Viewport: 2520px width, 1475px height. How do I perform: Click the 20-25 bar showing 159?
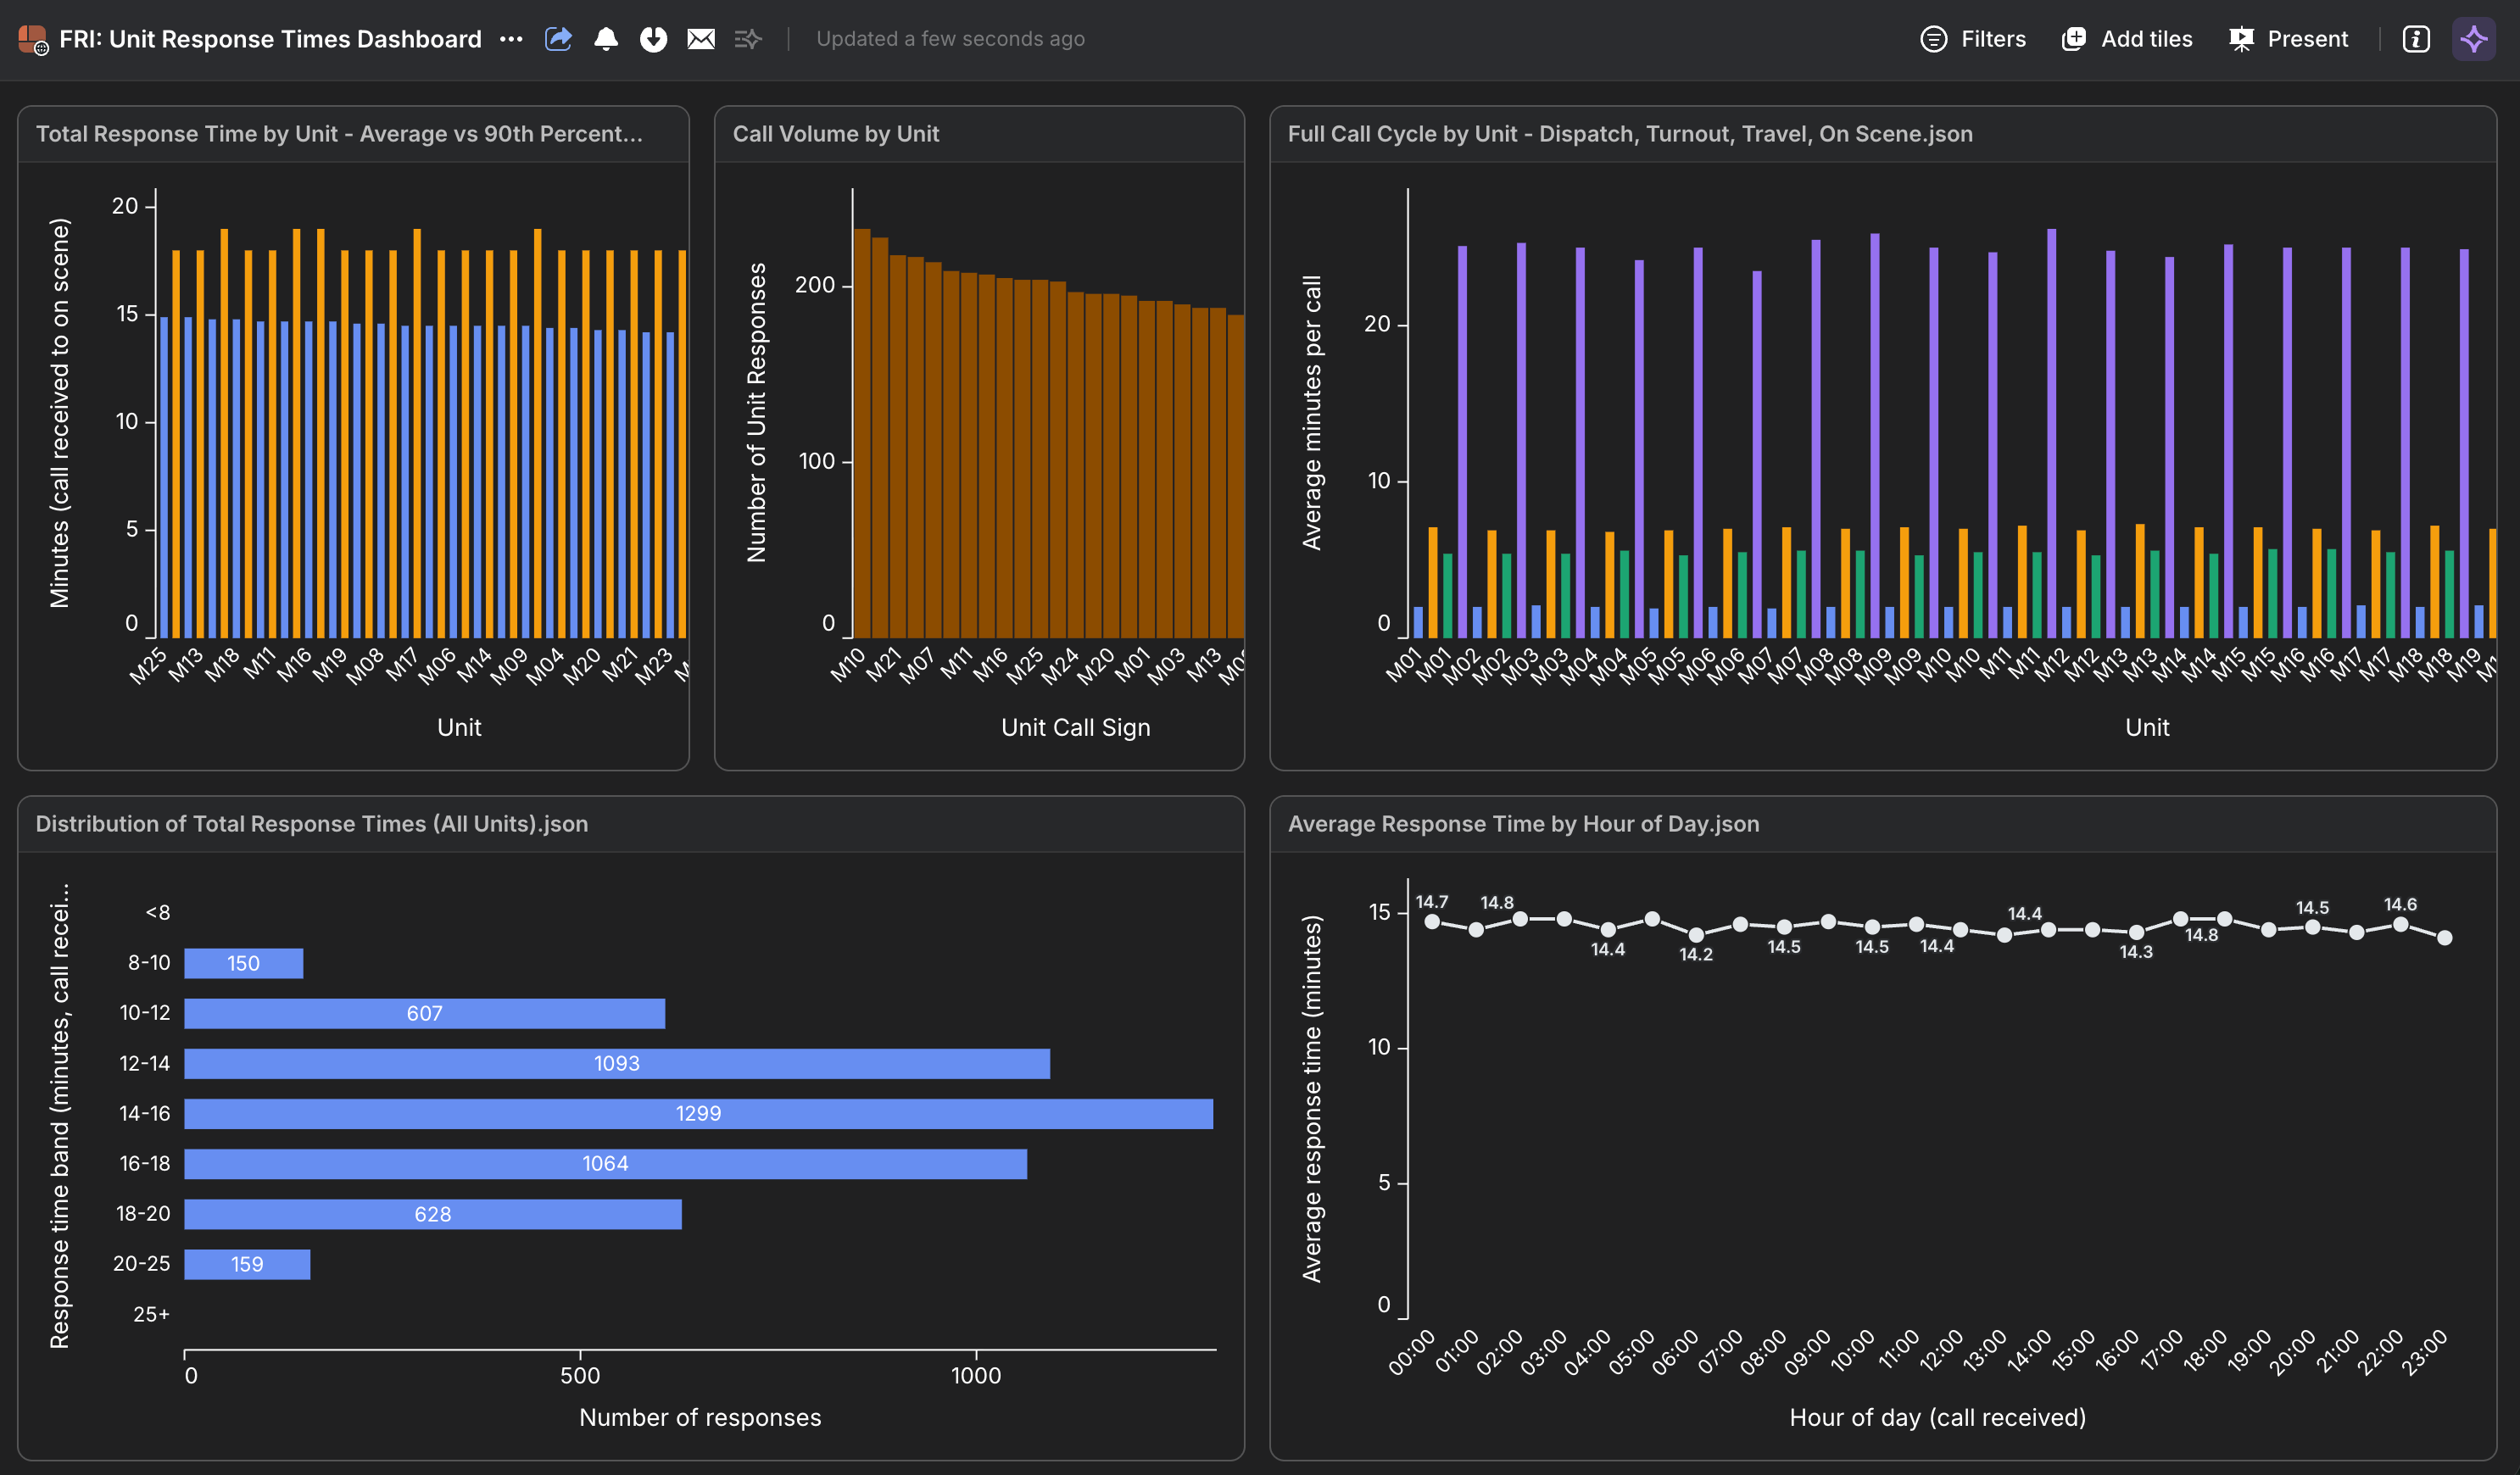[x=247, y=1264]
